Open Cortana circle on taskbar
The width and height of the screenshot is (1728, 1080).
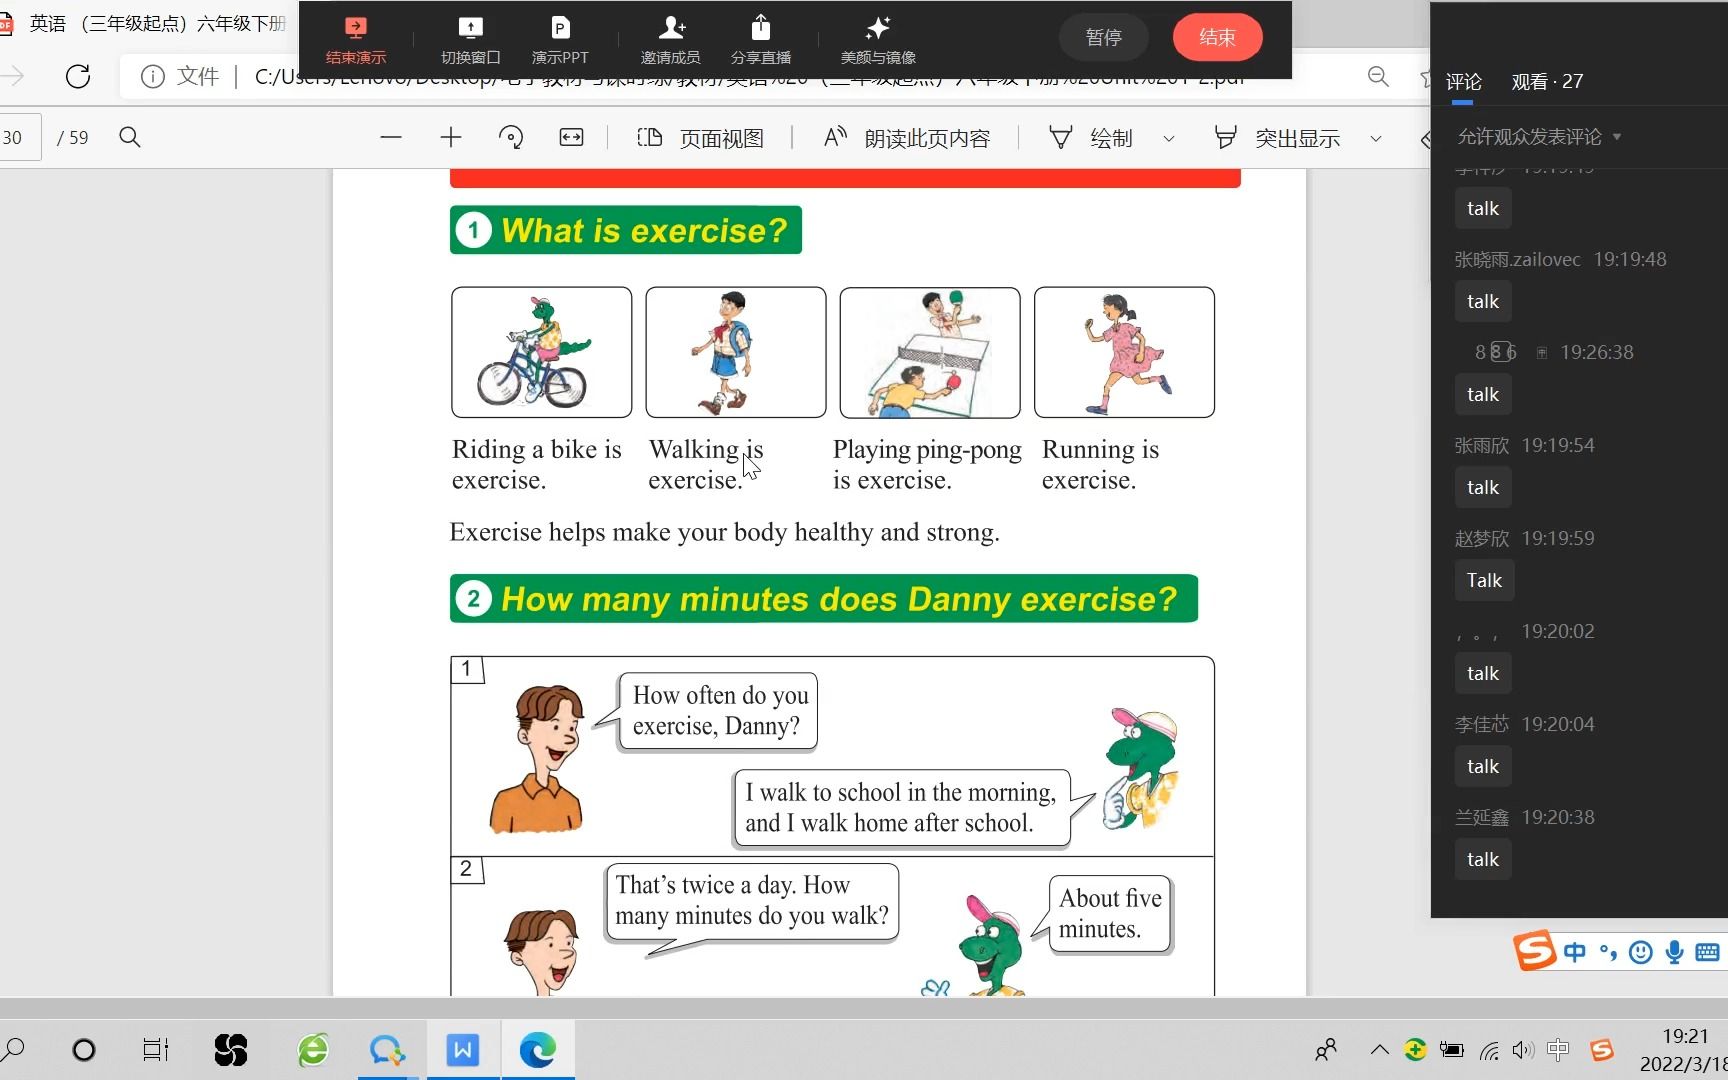tap(84, 1050)
